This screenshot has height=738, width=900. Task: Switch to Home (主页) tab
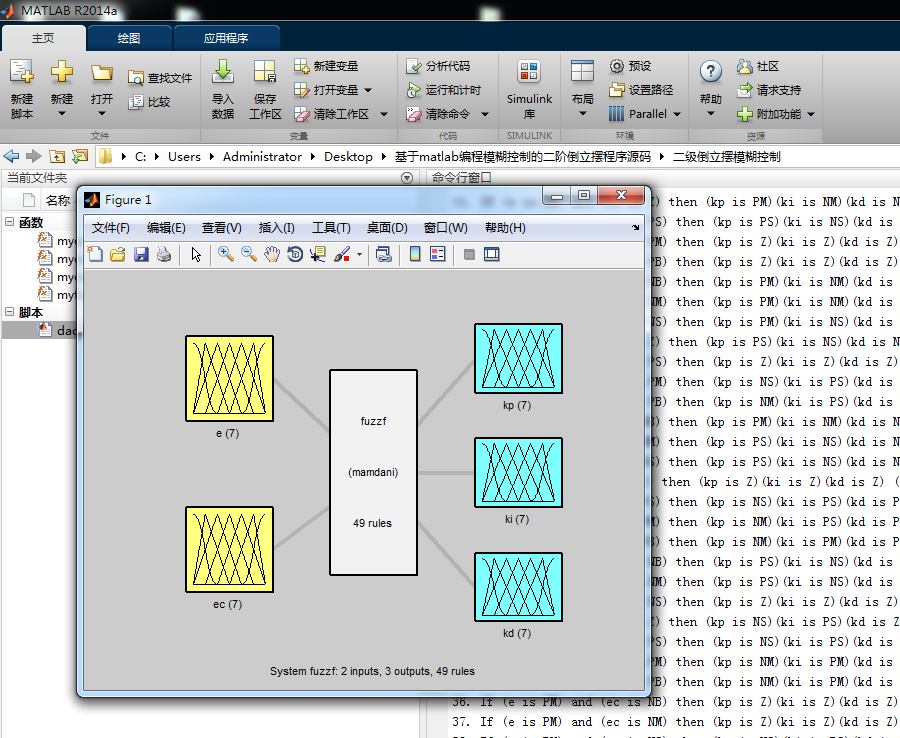point(43,38)
